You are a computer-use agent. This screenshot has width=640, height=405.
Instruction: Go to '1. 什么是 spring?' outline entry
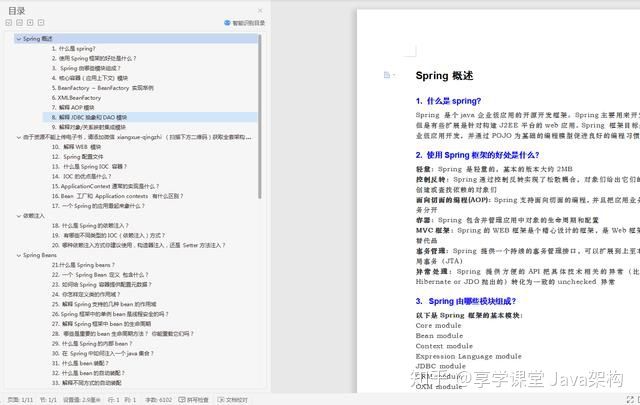point(73,49)
